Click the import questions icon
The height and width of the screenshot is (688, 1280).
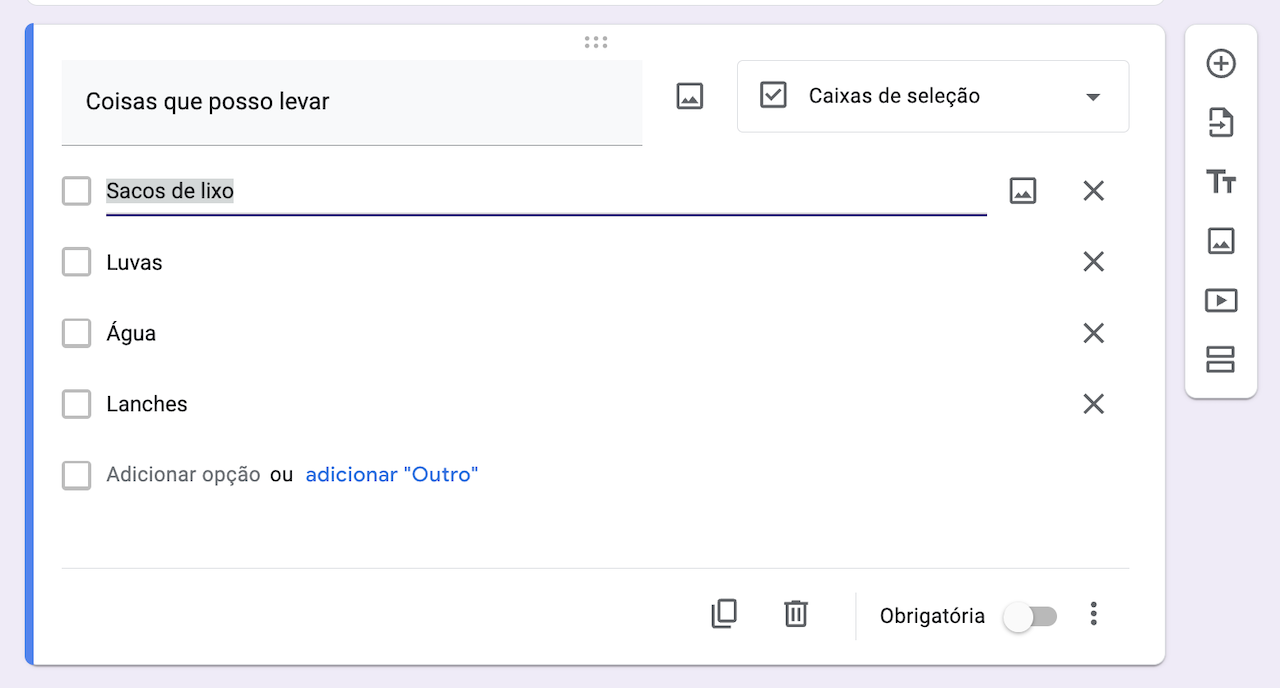(x=1221, y=123)
